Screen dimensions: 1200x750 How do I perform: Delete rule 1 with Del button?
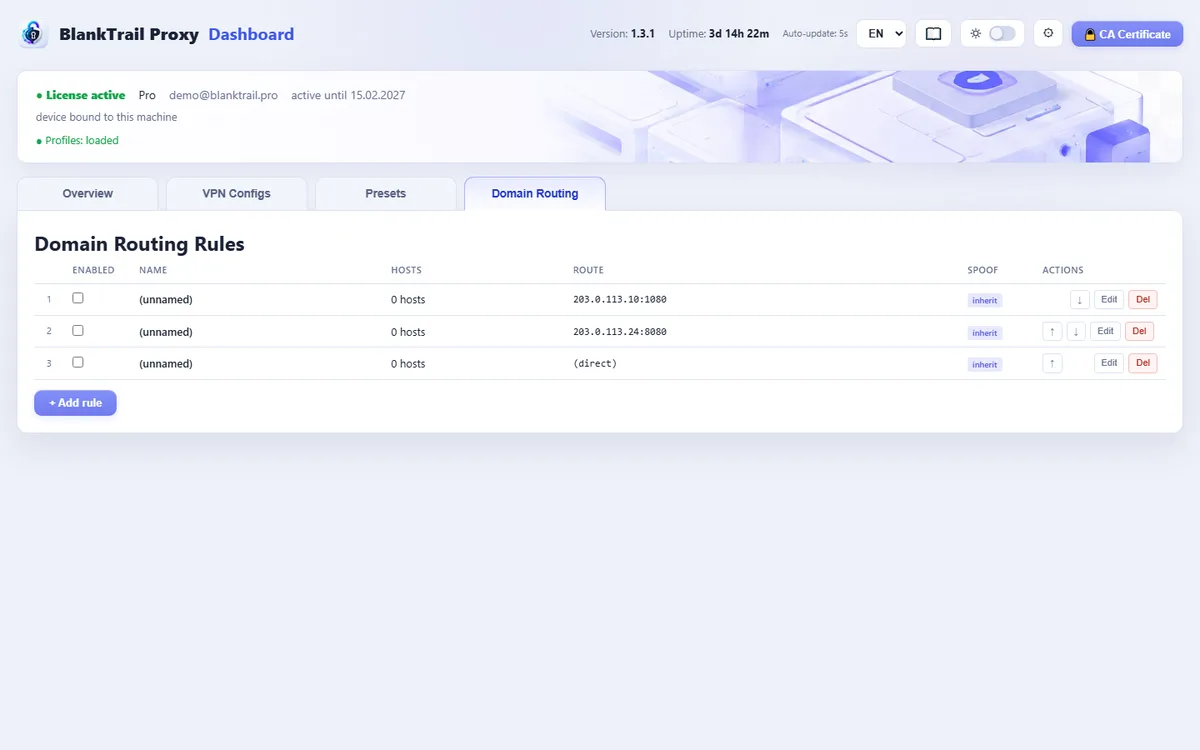pyautogui.click(x=1143, y=300)
